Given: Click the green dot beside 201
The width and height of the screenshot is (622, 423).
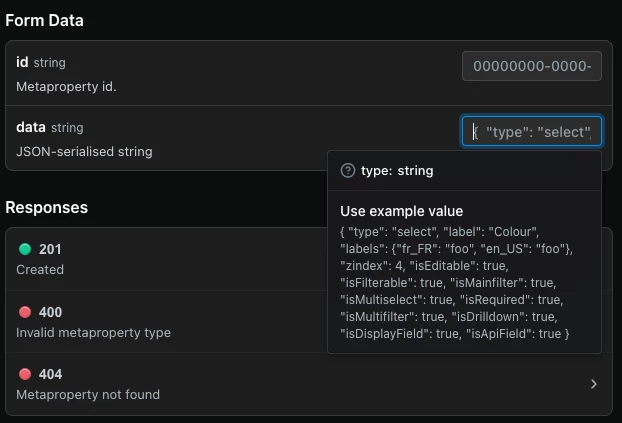Looking at the screenshot, I should click(25, 249).
